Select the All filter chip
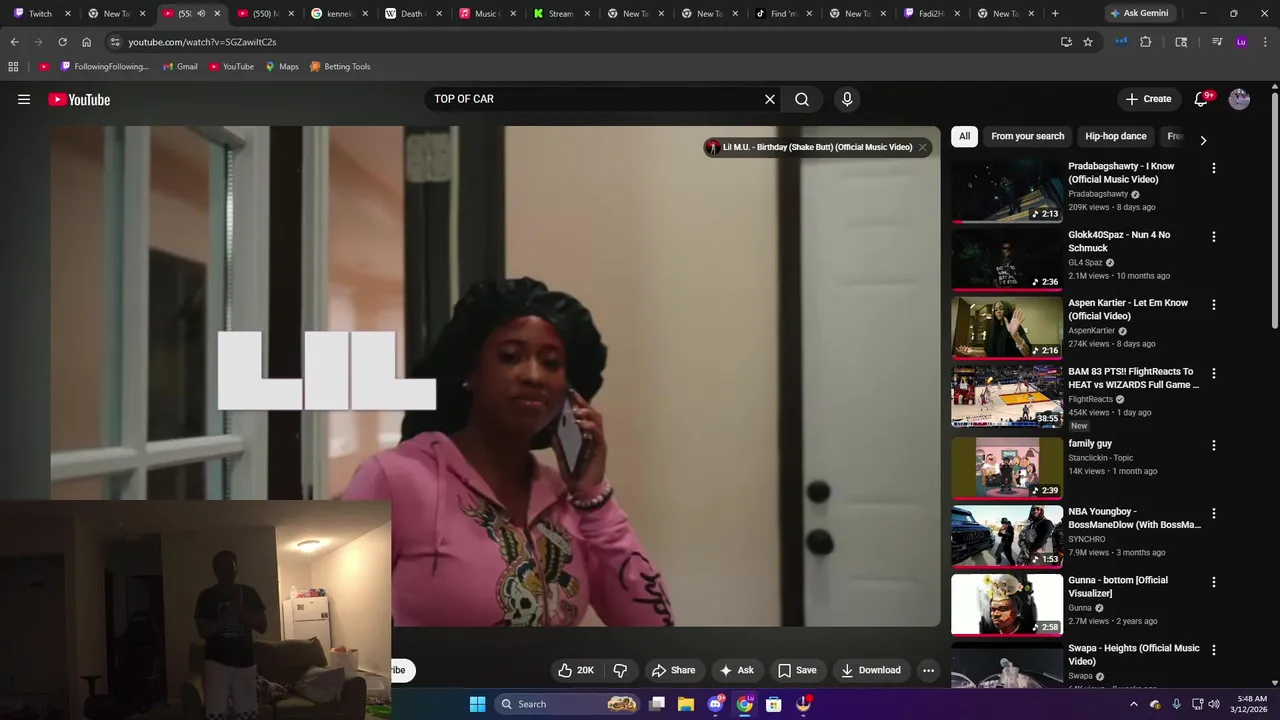The image size is (1280, 720). click(964, 136)
